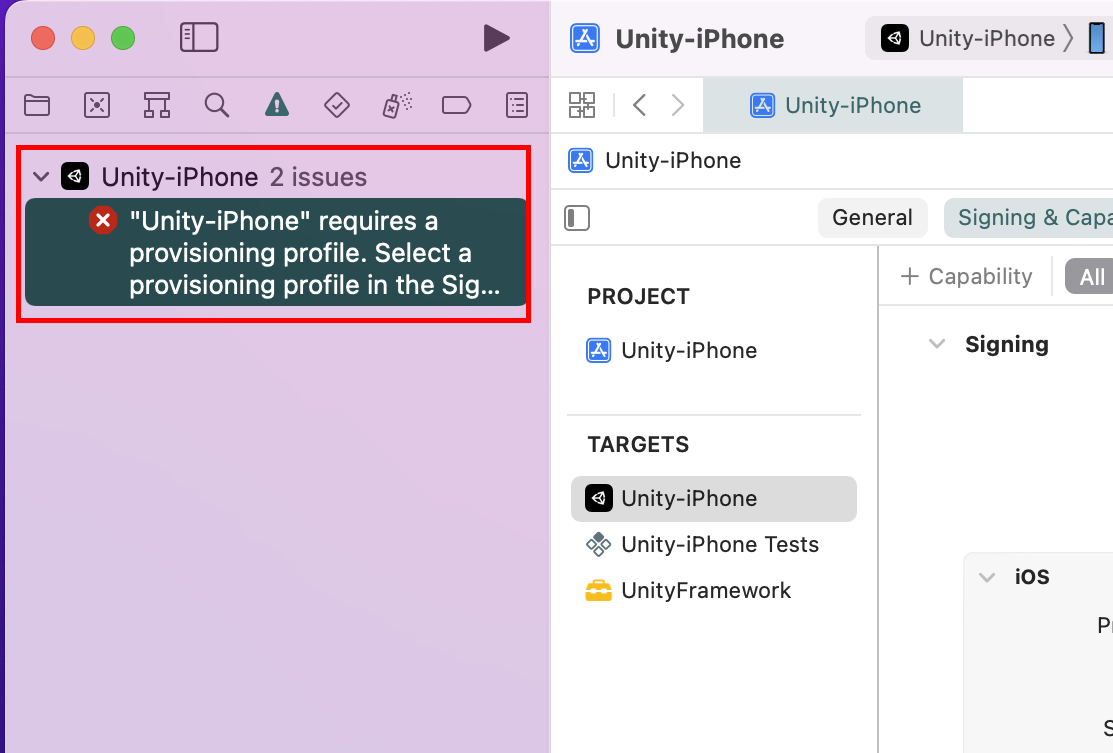Click the Unity icon beside 2 issues
Image resolution: width=1113 pixels, height=753 pixels.
pyautogui.click(x=75, y=177)
